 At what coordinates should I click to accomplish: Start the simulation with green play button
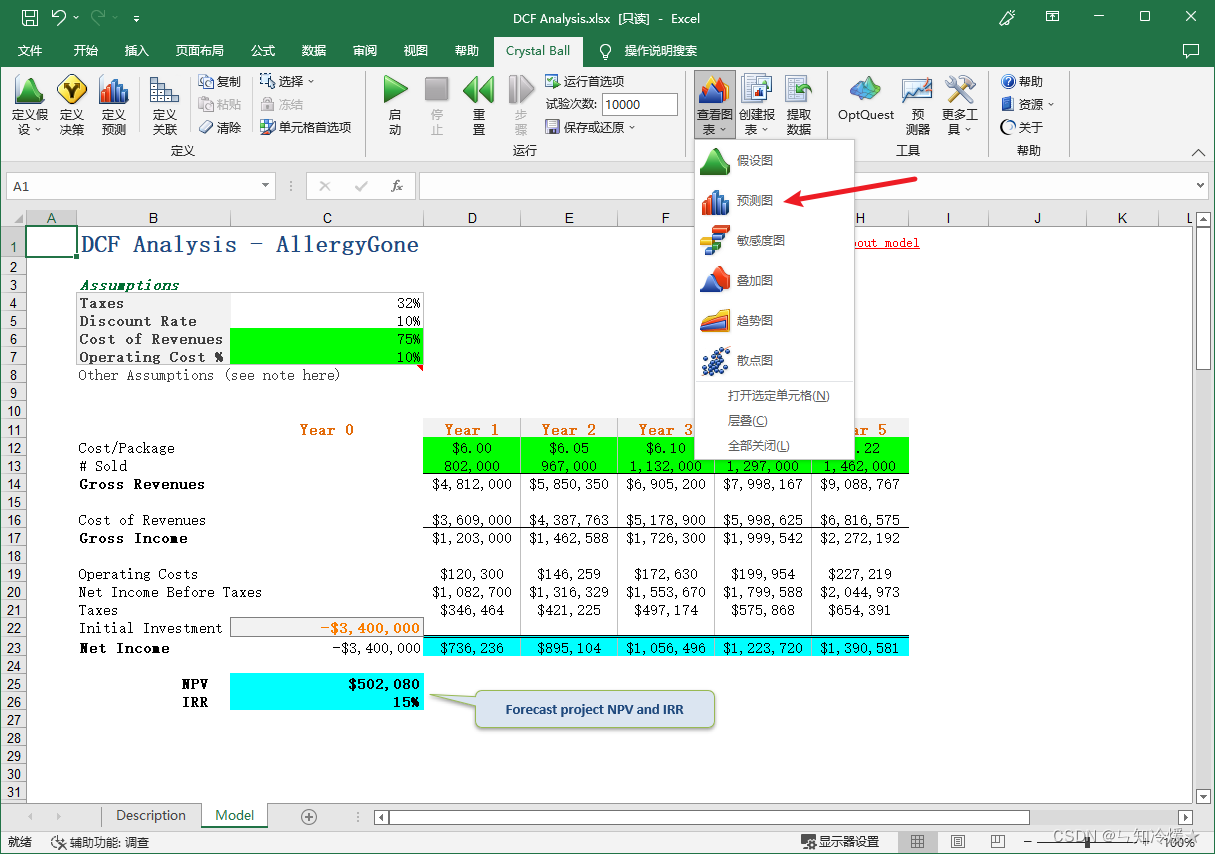pos(395,105)
